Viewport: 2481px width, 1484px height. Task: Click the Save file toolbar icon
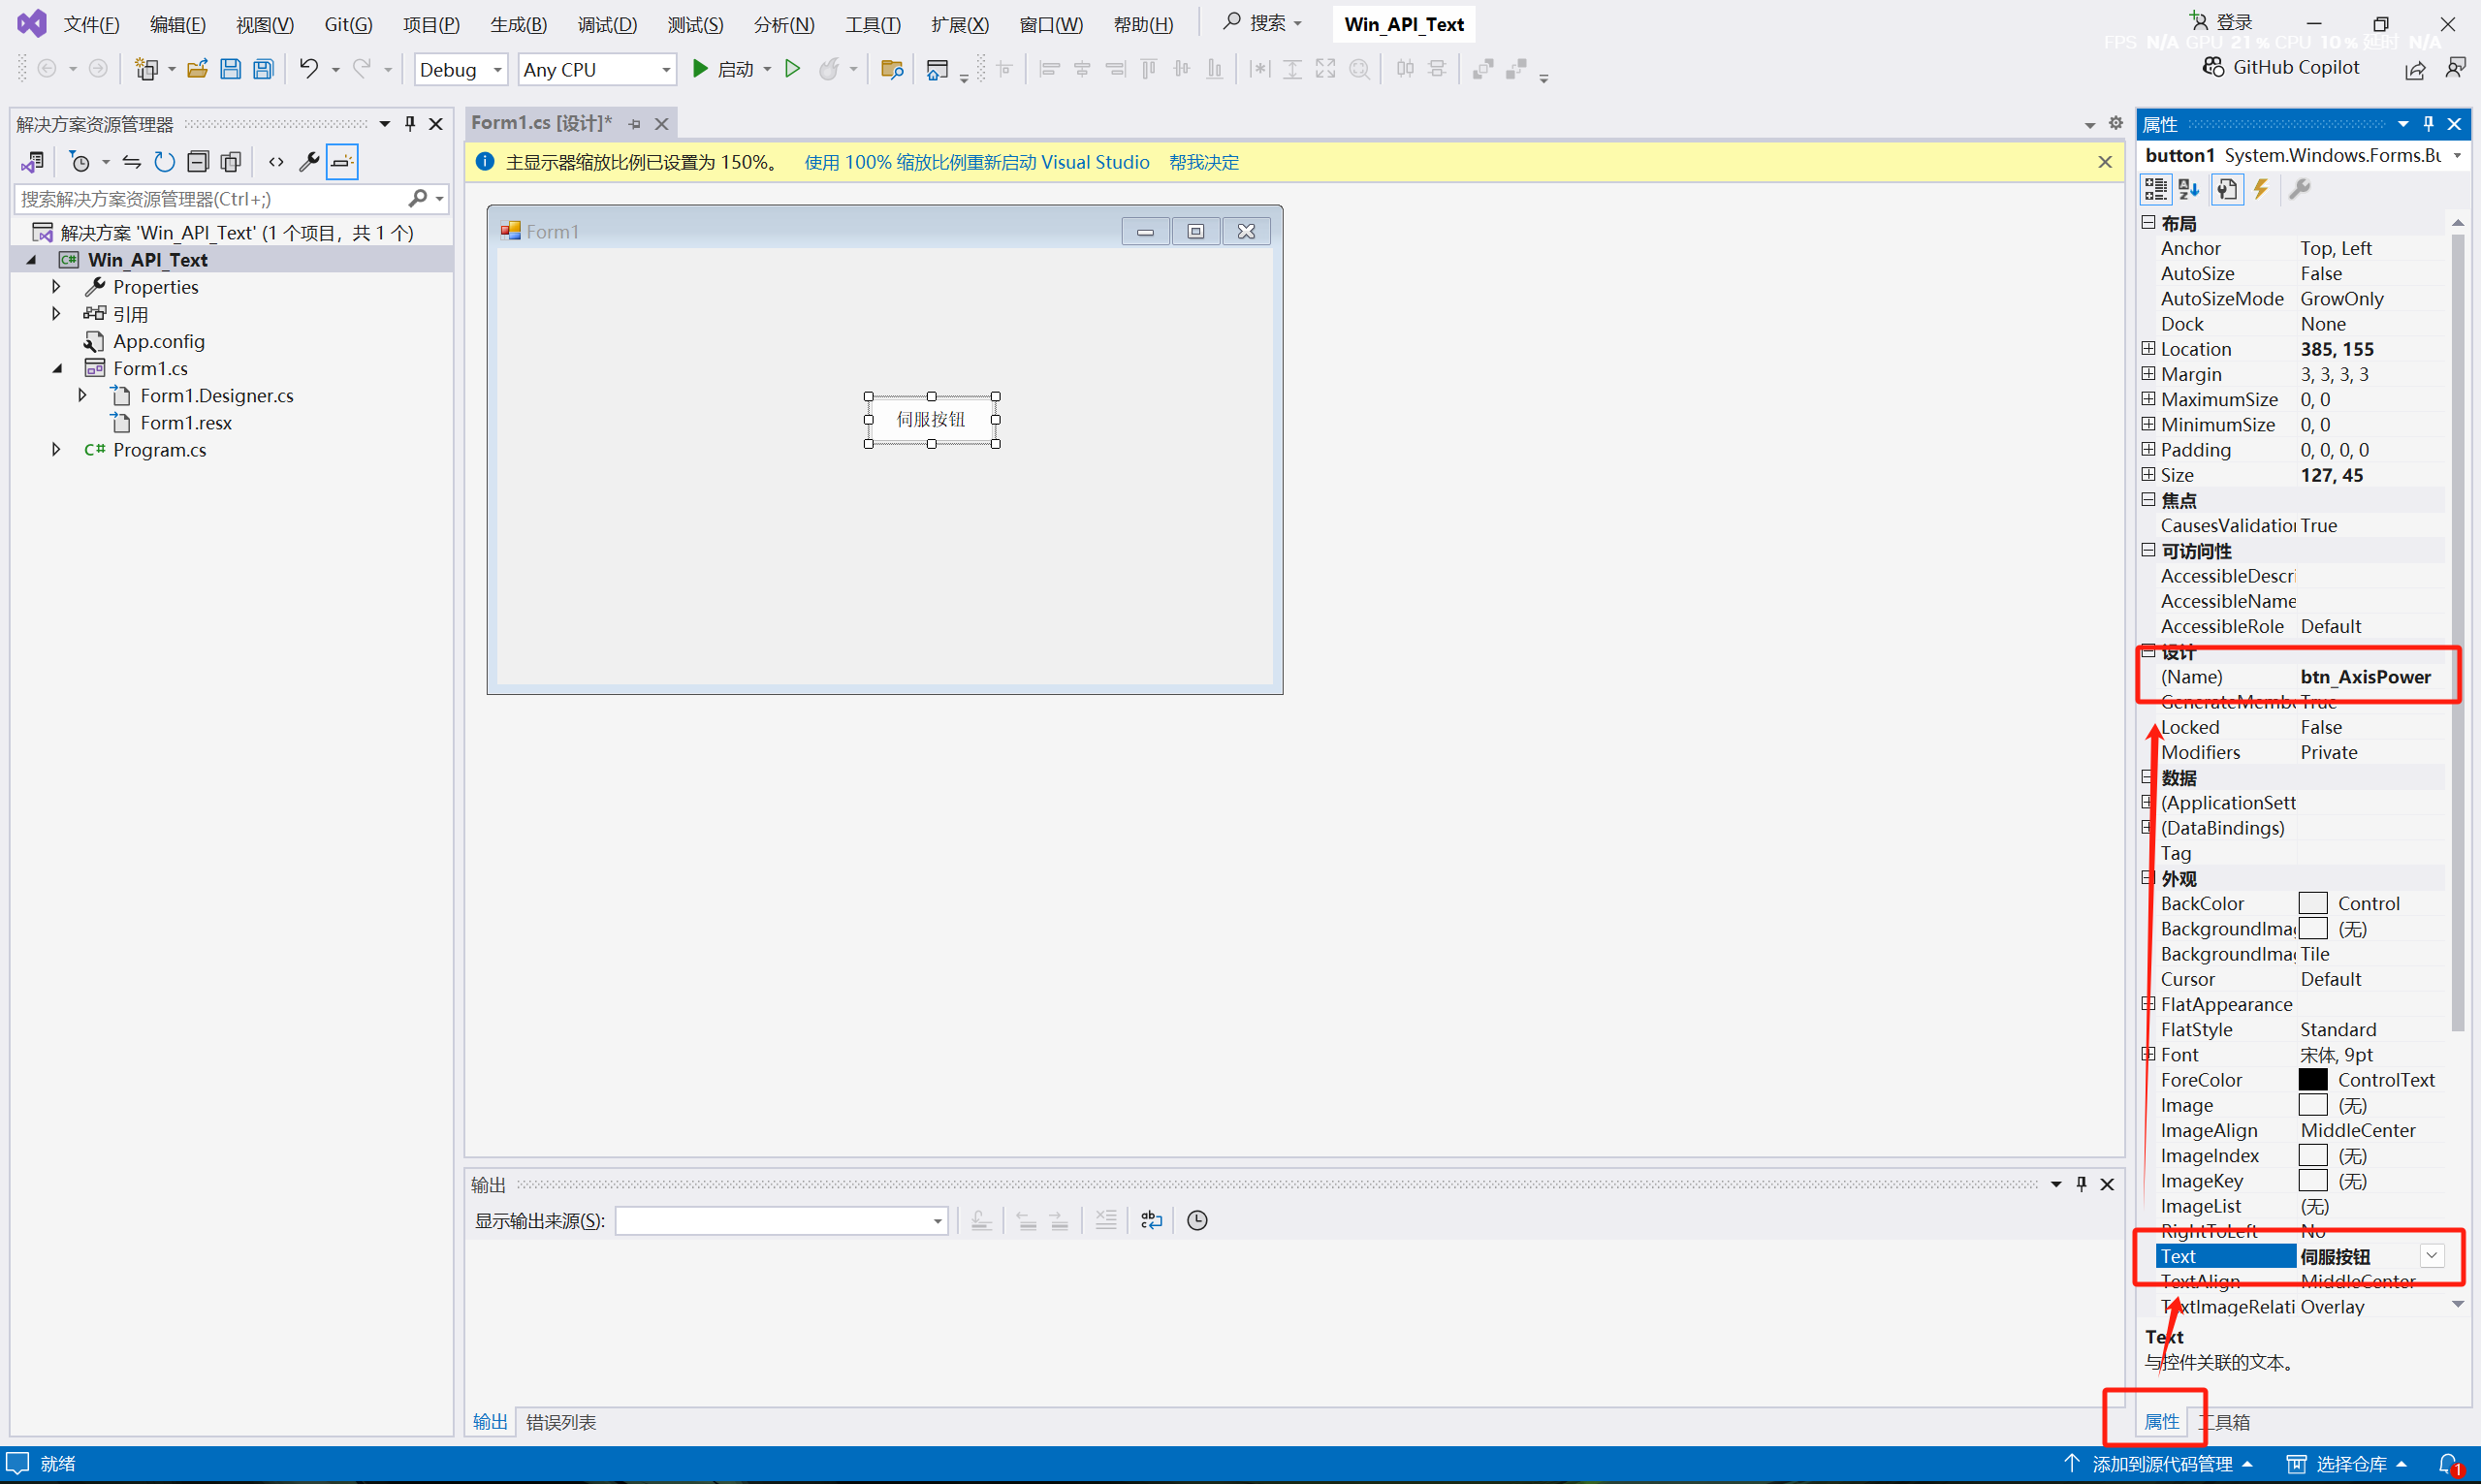point(230,69)
